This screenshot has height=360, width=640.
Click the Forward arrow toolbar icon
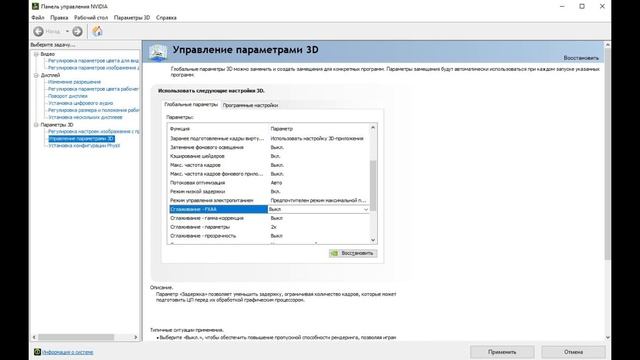click(77, 31)
